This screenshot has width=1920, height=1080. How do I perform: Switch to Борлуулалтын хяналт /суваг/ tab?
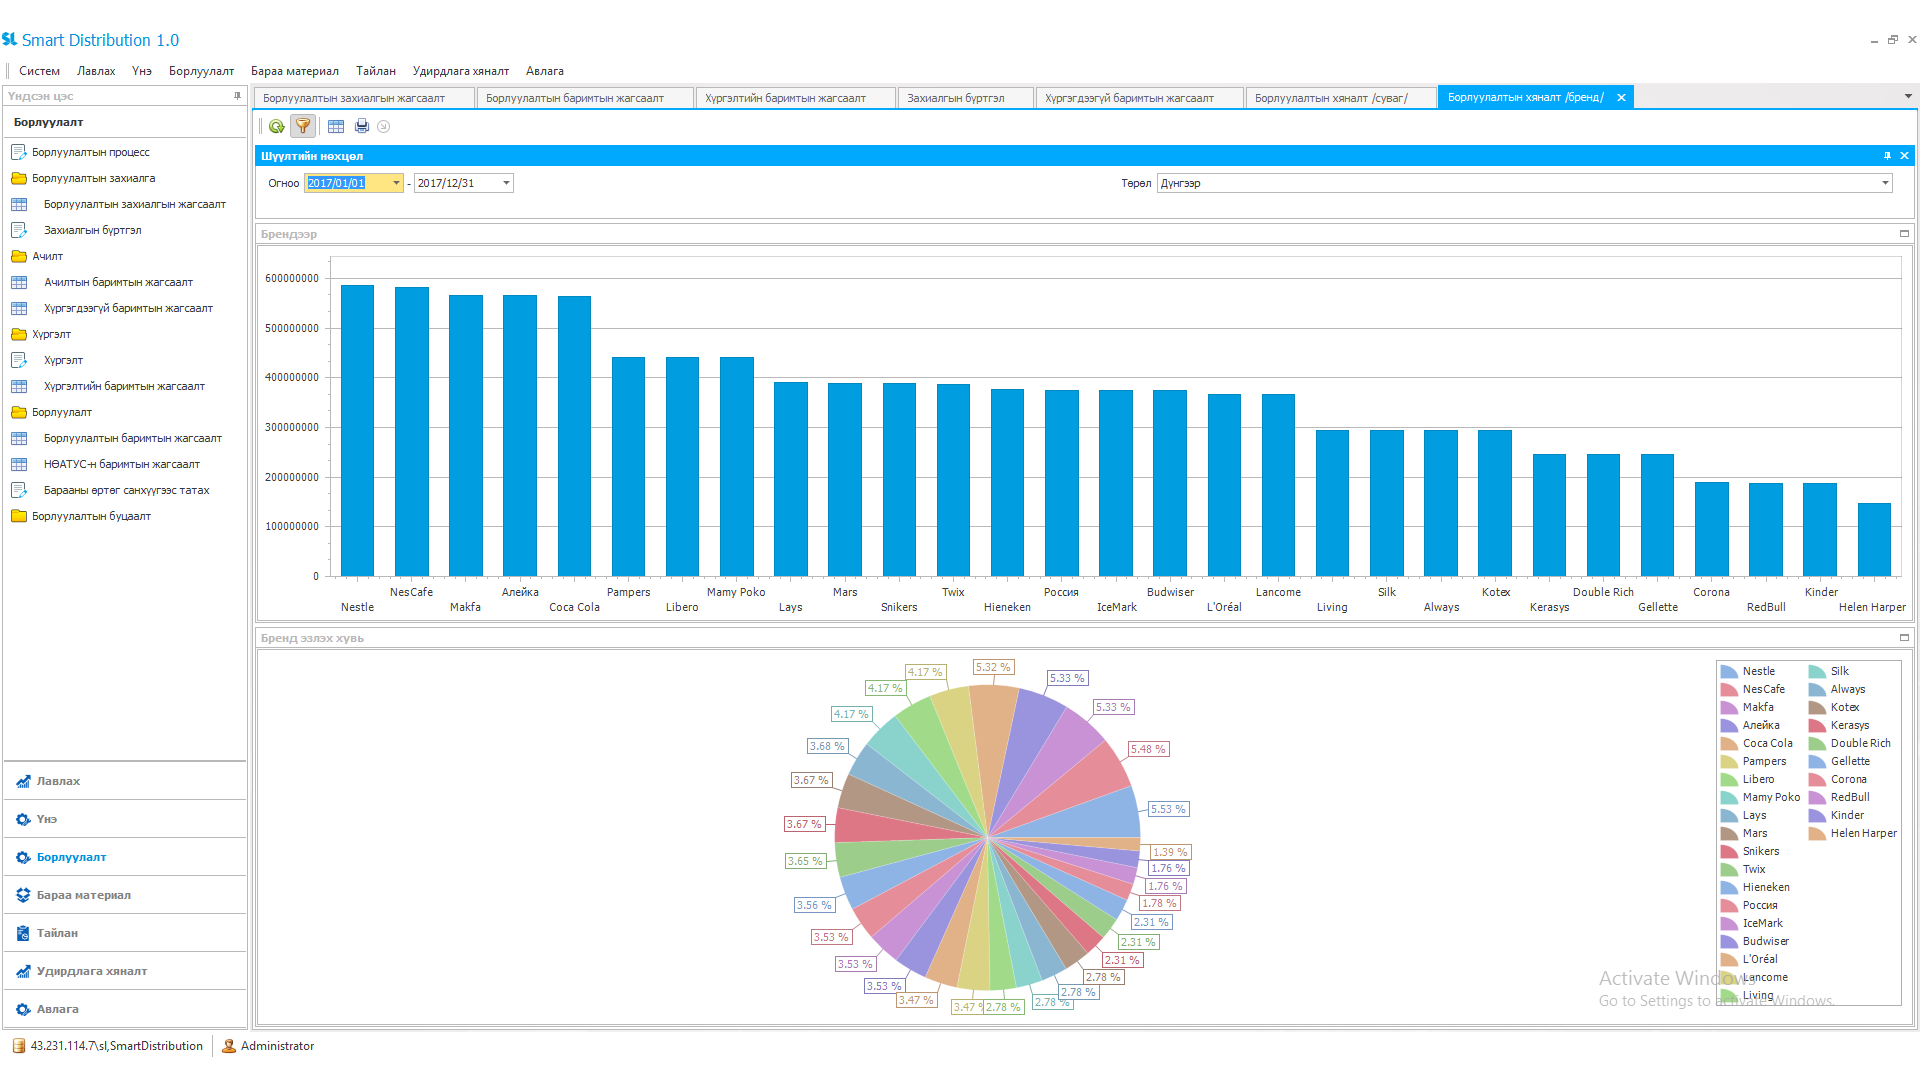click(1340, 98)
